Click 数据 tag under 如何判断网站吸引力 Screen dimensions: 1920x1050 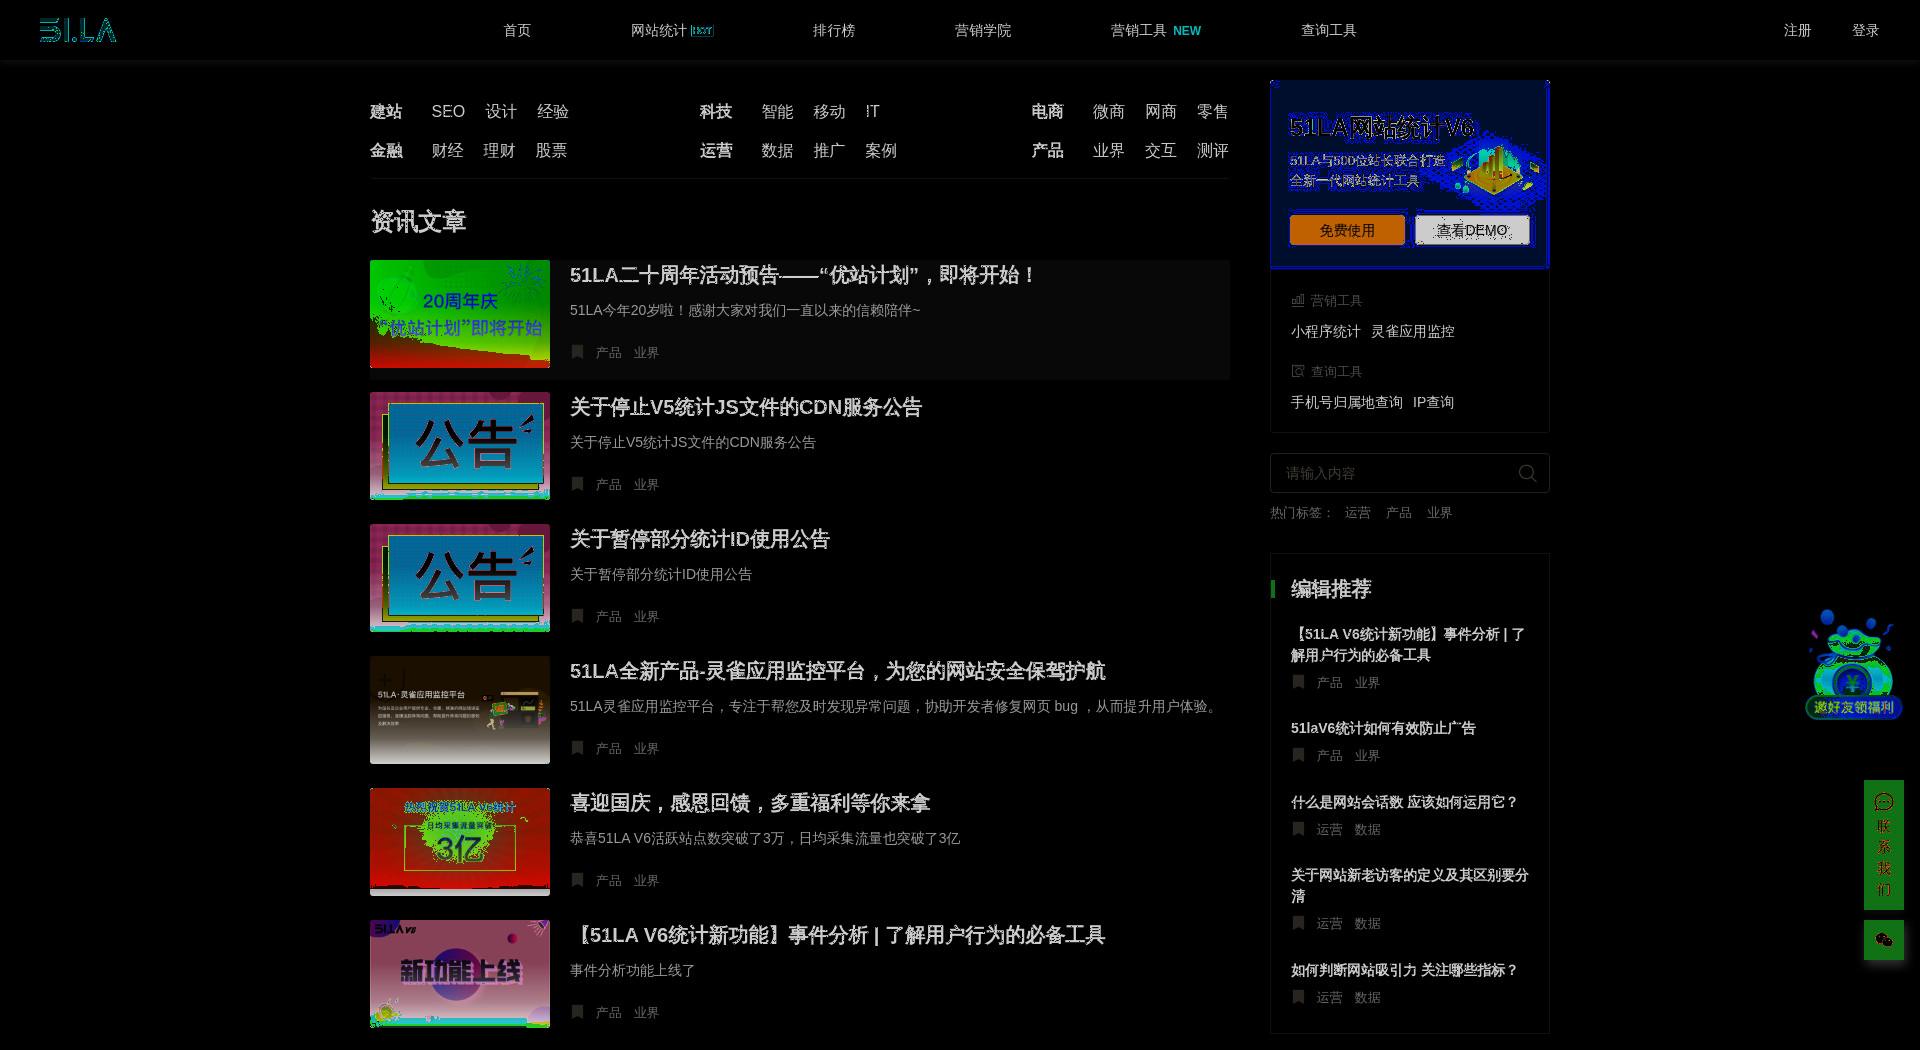point(1367,997)
